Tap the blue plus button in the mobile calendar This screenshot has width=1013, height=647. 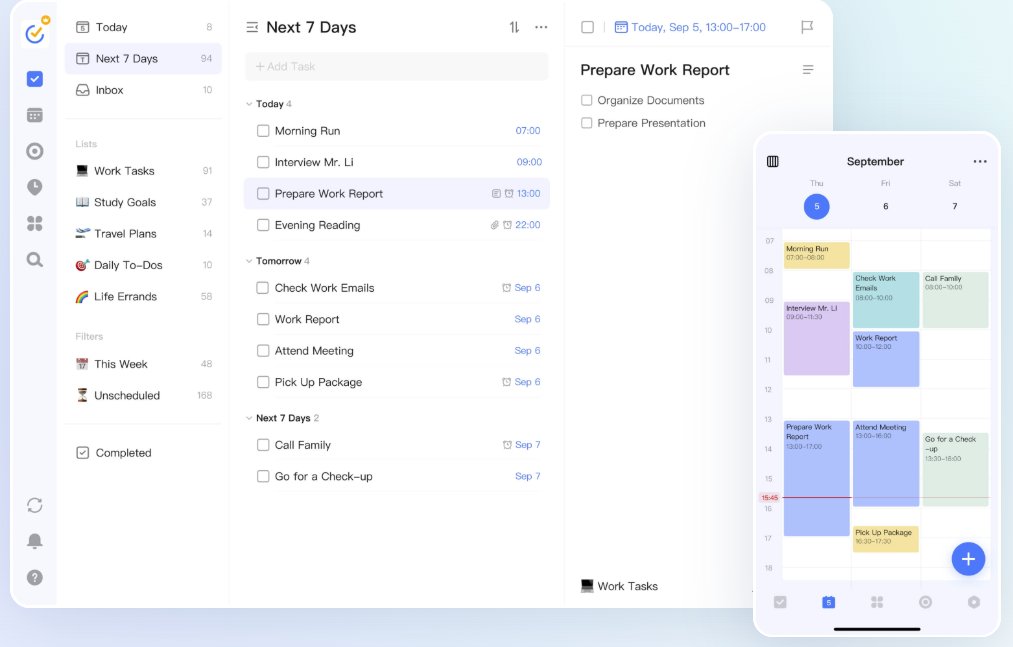pos(968,559)
